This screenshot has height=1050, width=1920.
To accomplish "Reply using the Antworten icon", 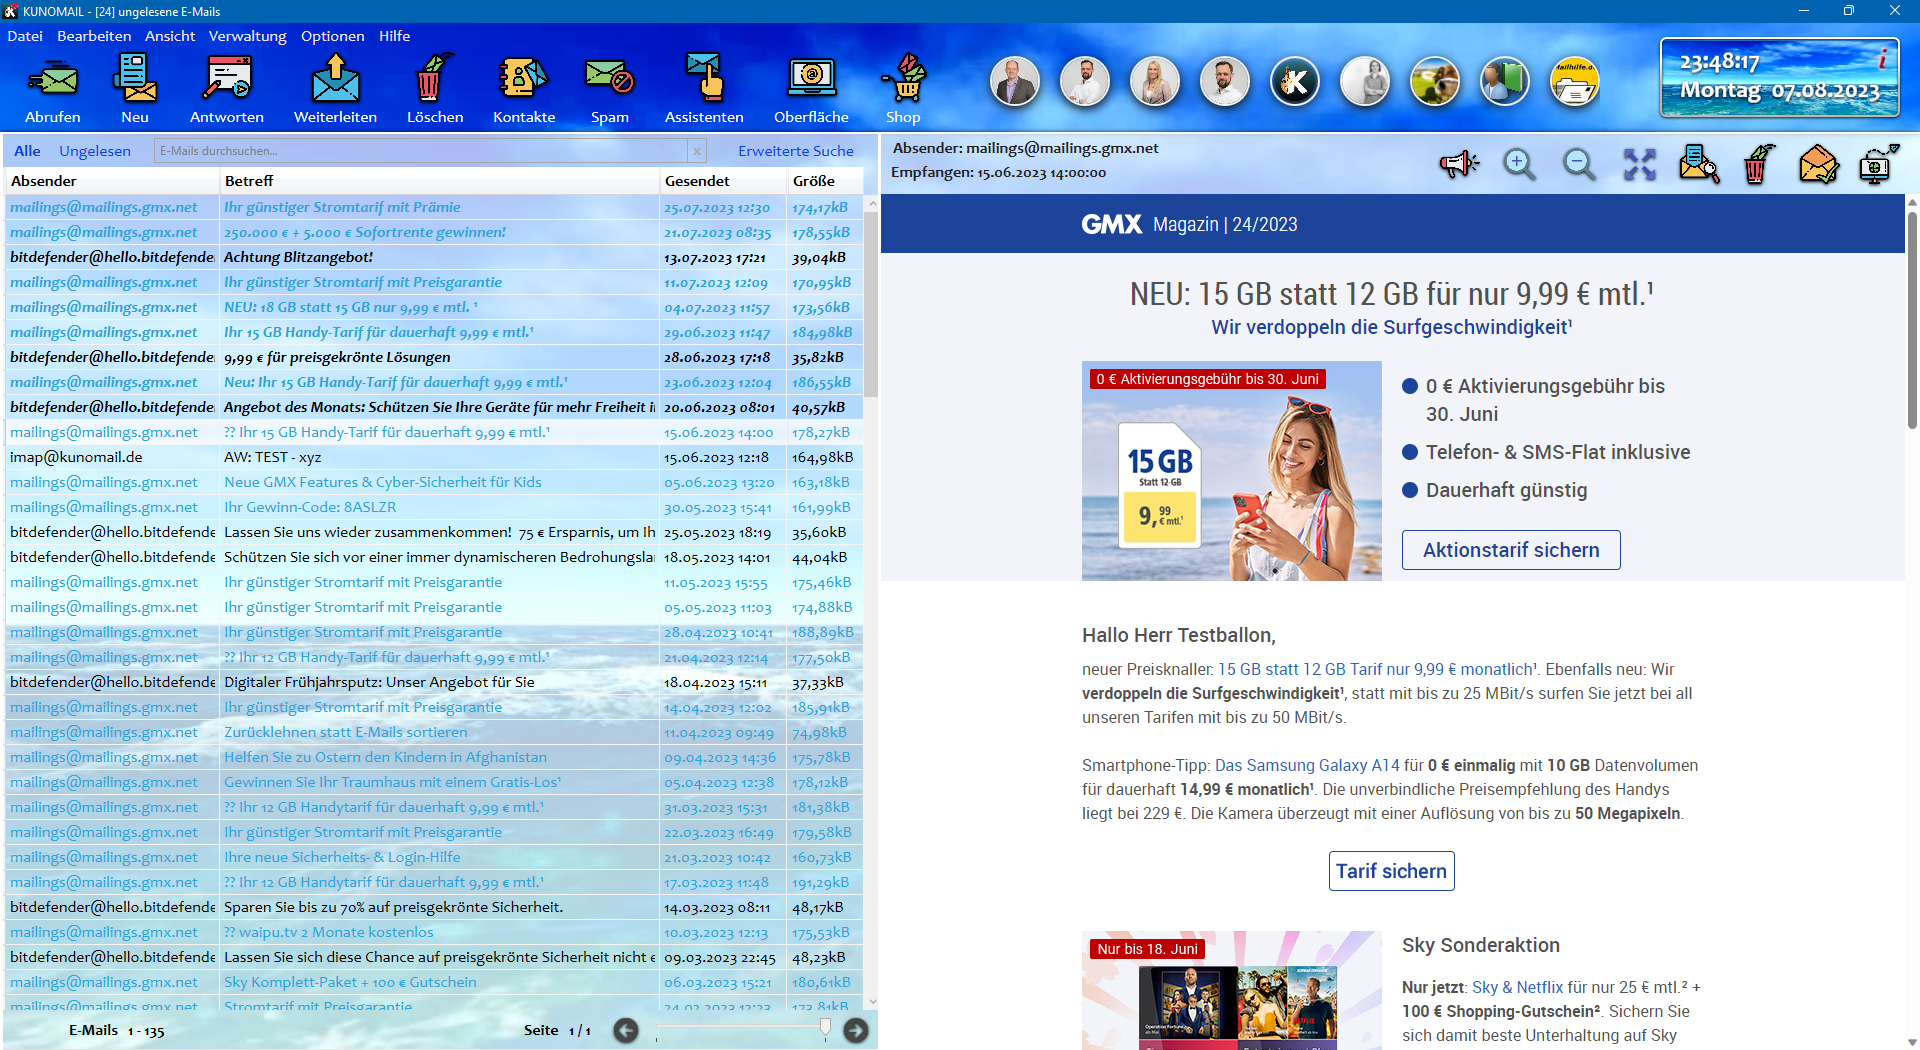I will [x=227, y=78].
